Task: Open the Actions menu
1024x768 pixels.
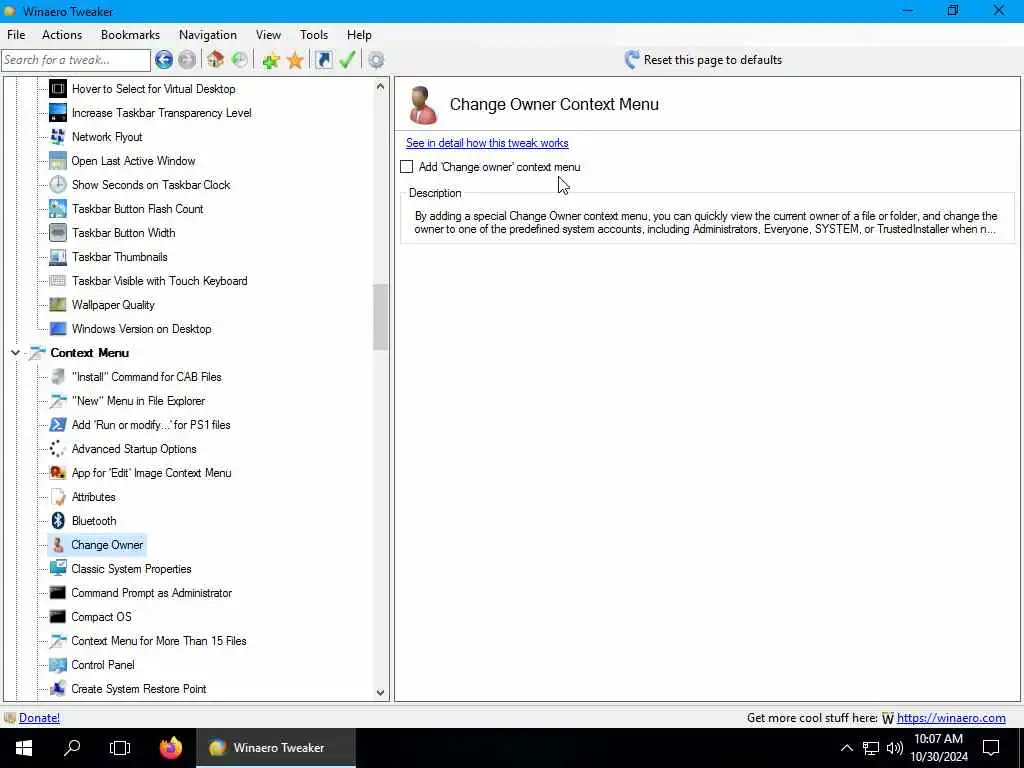Action: click(62, 35)
